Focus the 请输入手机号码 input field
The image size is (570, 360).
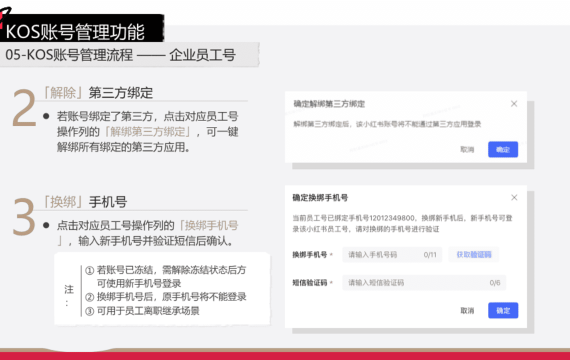(392, 255)
